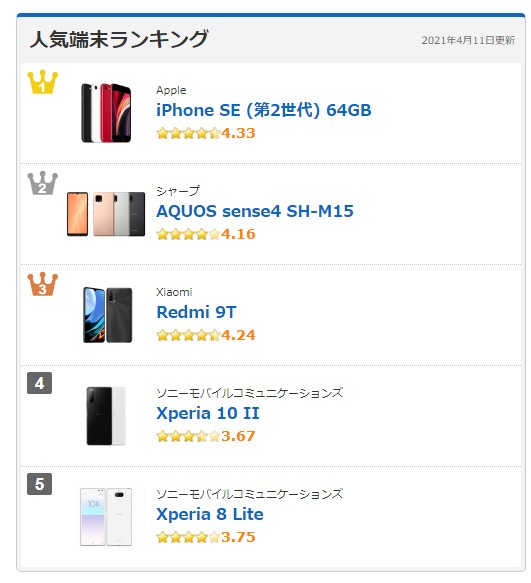Click the Xperia 8 Lite 3.75 rating
This screenshot has height=583, width=531.
[x=238, y=537]
